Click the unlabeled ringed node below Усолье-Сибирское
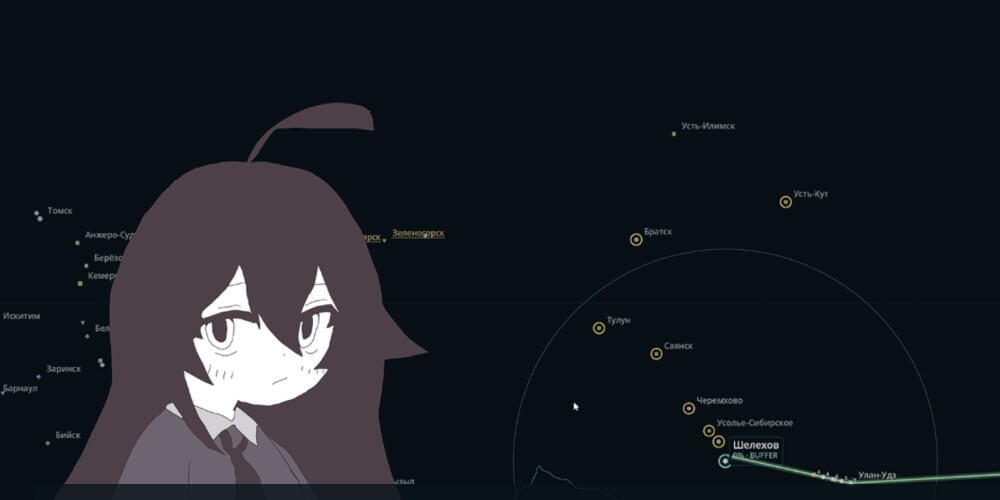 pos(719,441)
